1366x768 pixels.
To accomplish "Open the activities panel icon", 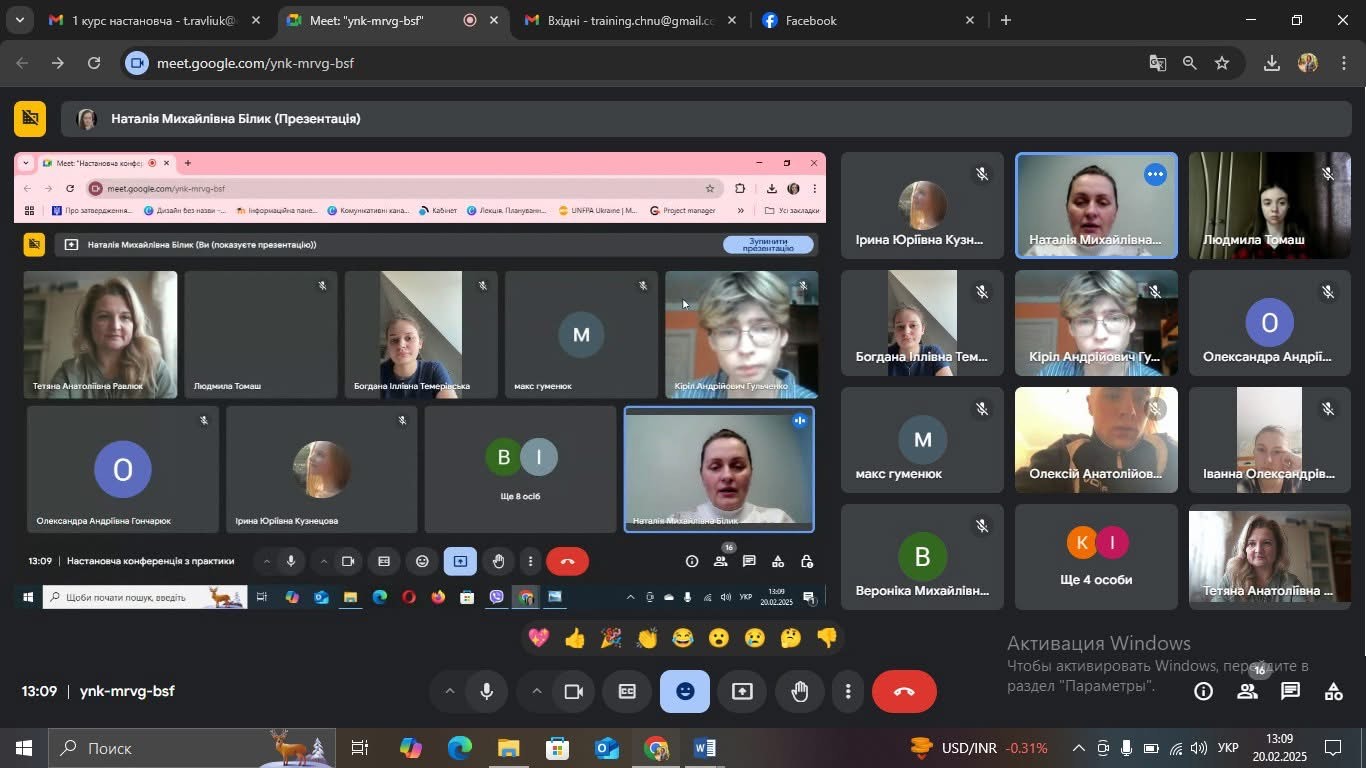I will [1333, 691].
